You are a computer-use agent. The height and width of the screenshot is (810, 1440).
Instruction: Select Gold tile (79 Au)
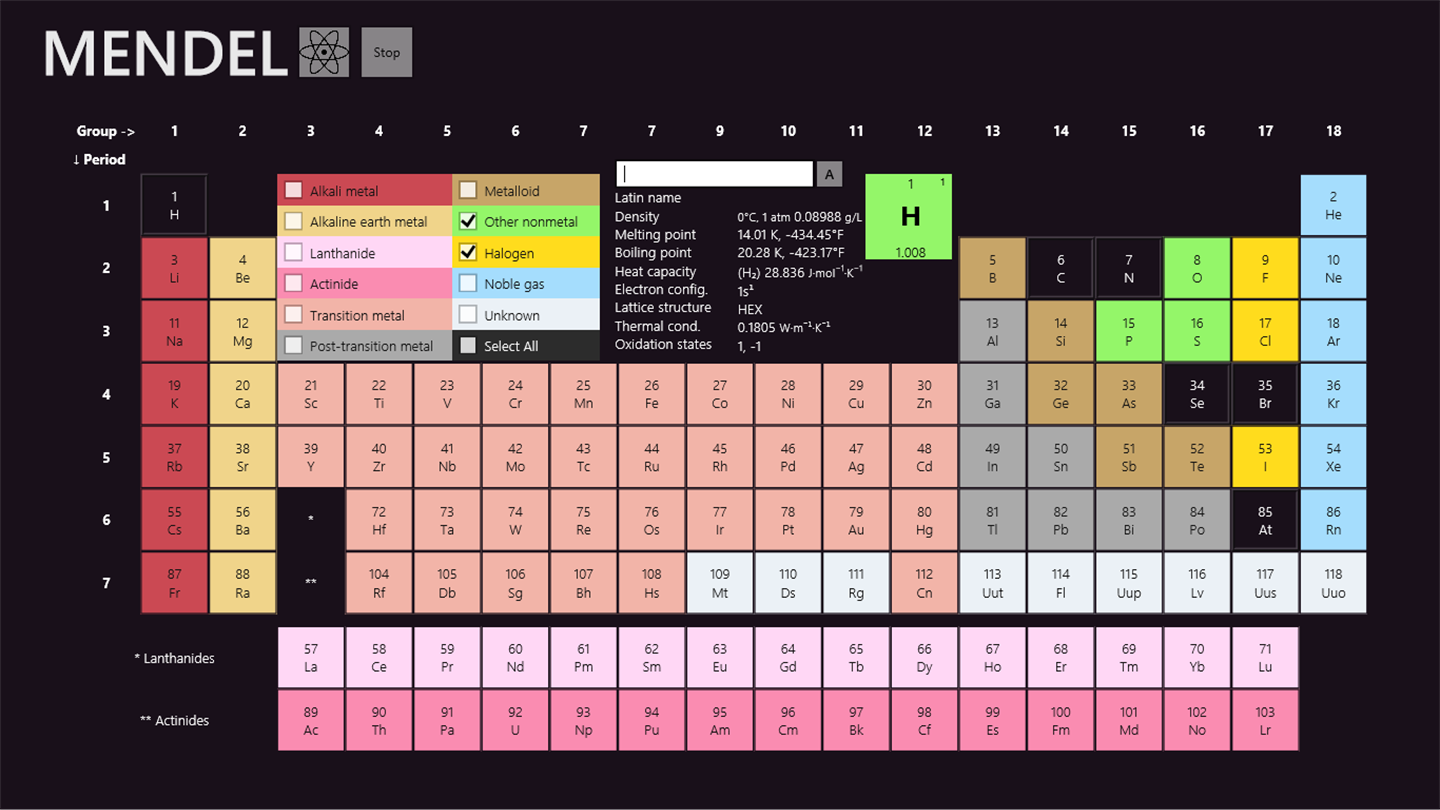856,520
